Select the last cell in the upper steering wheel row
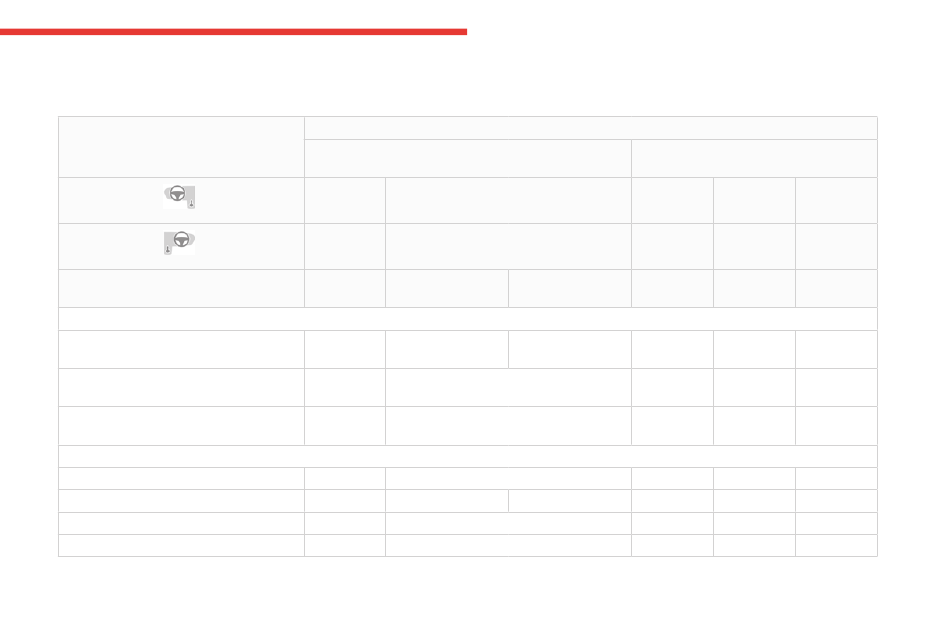950x633 pixels. (x=836, y=201)
